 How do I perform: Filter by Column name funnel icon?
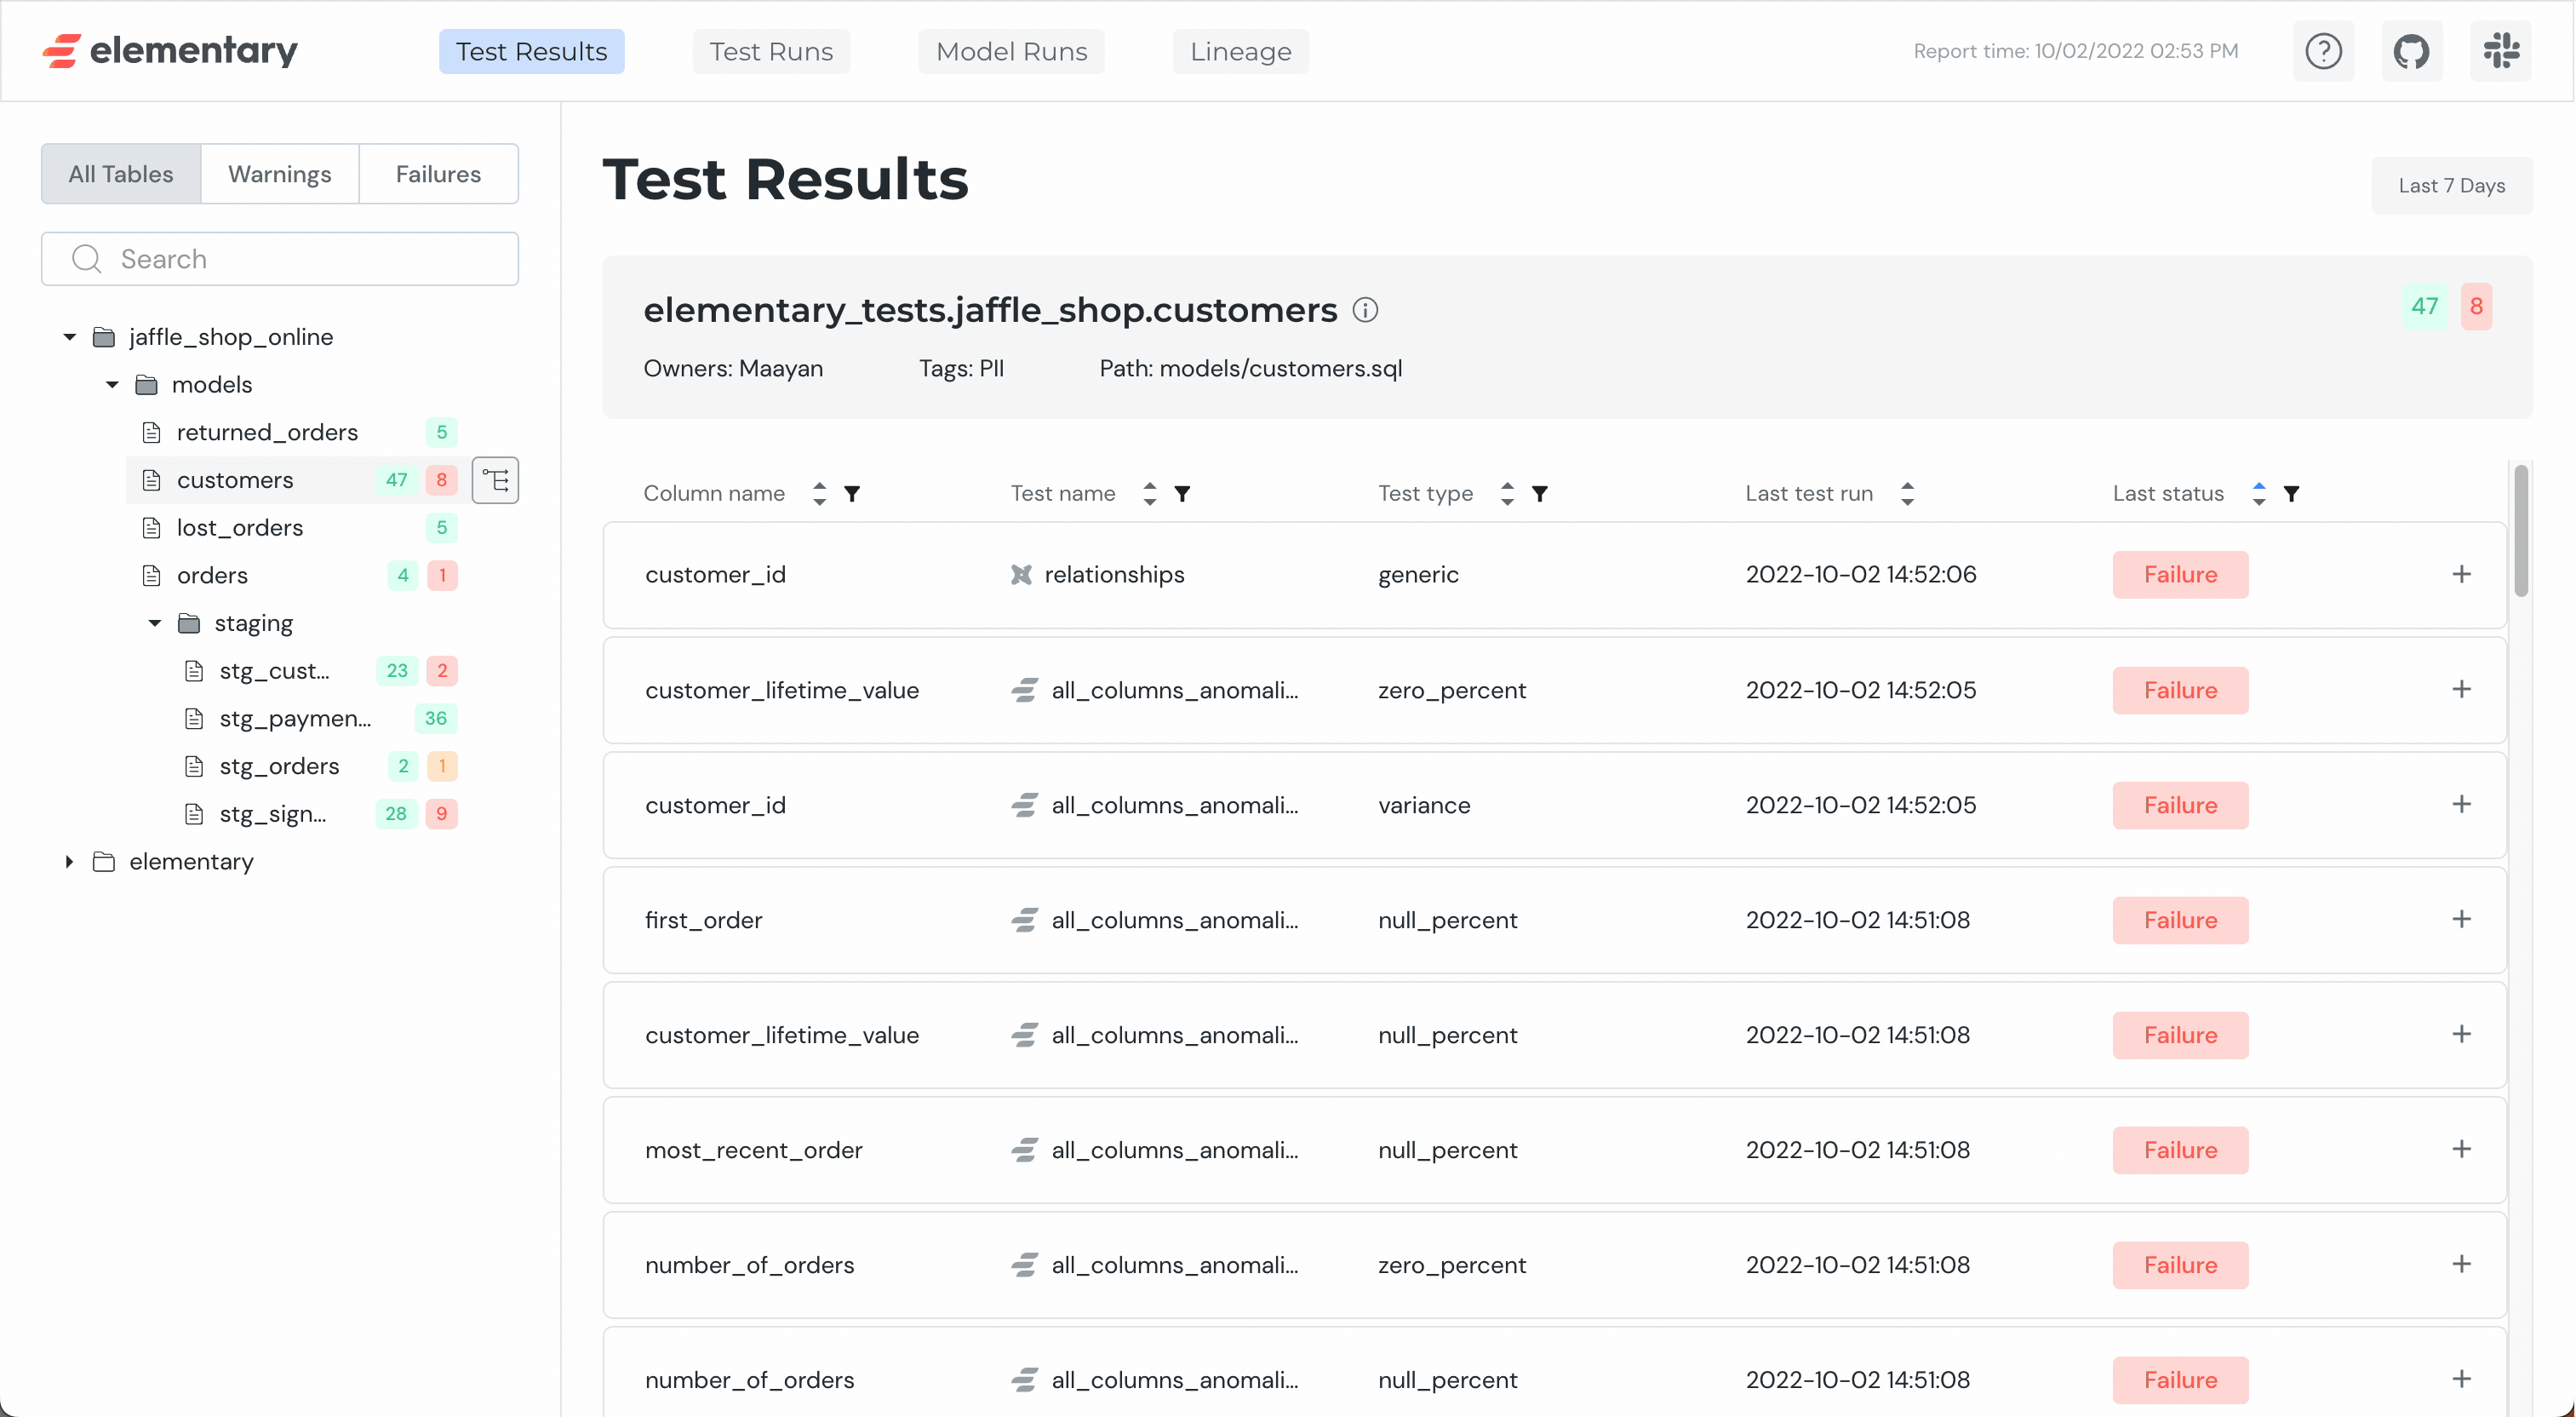852,494
